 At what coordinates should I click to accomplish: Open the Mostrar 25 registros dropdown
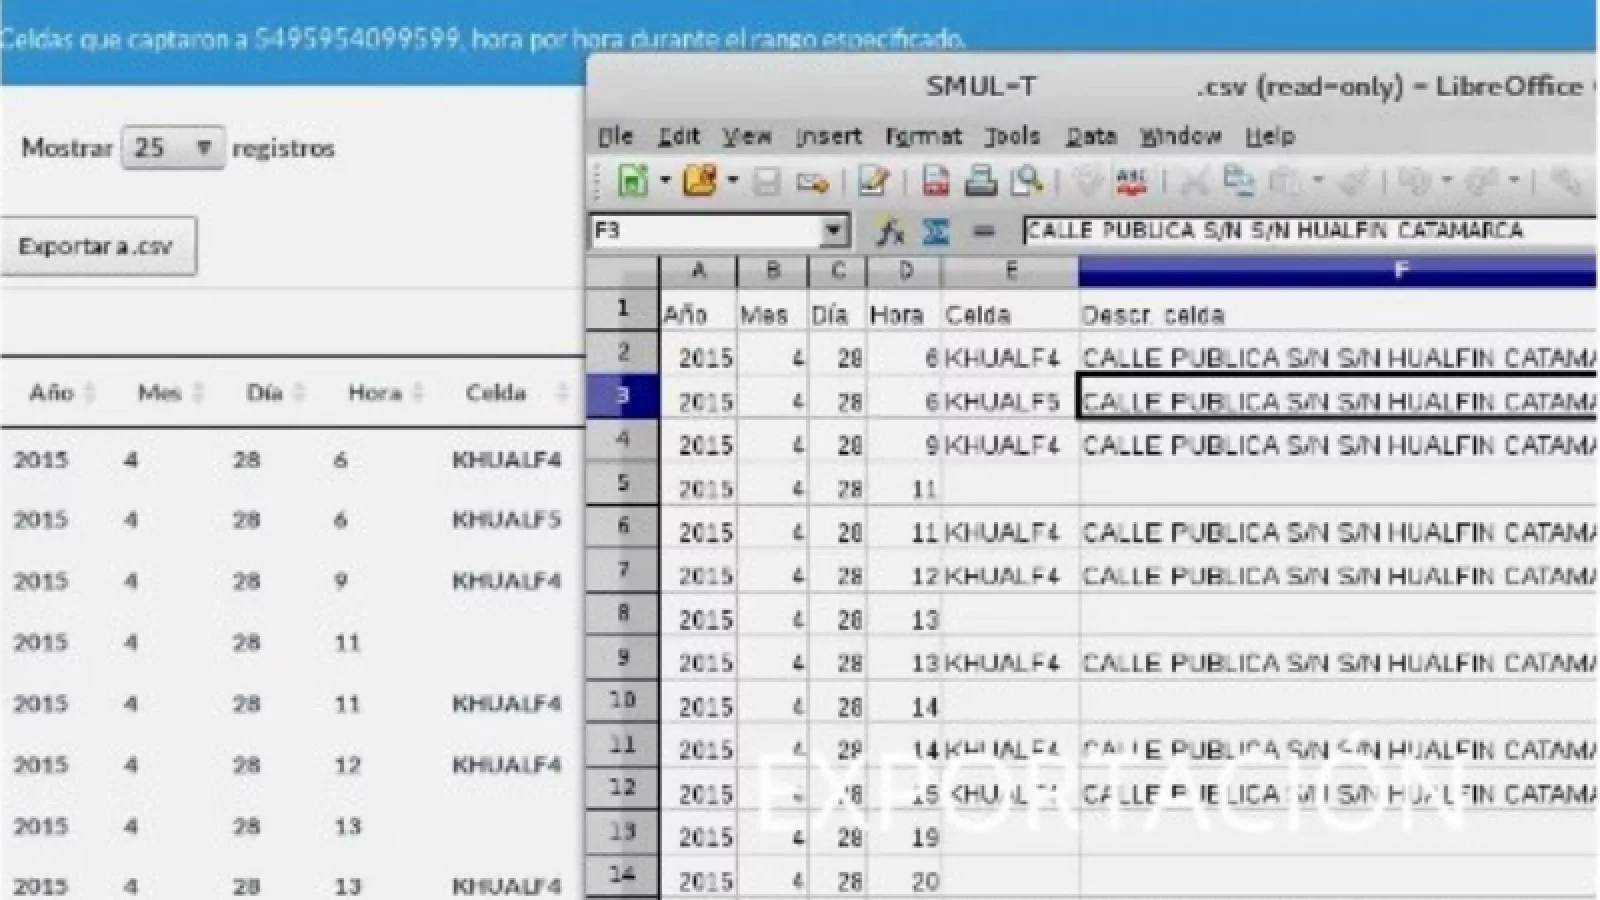pyautogui.click(x=172, y=148)
